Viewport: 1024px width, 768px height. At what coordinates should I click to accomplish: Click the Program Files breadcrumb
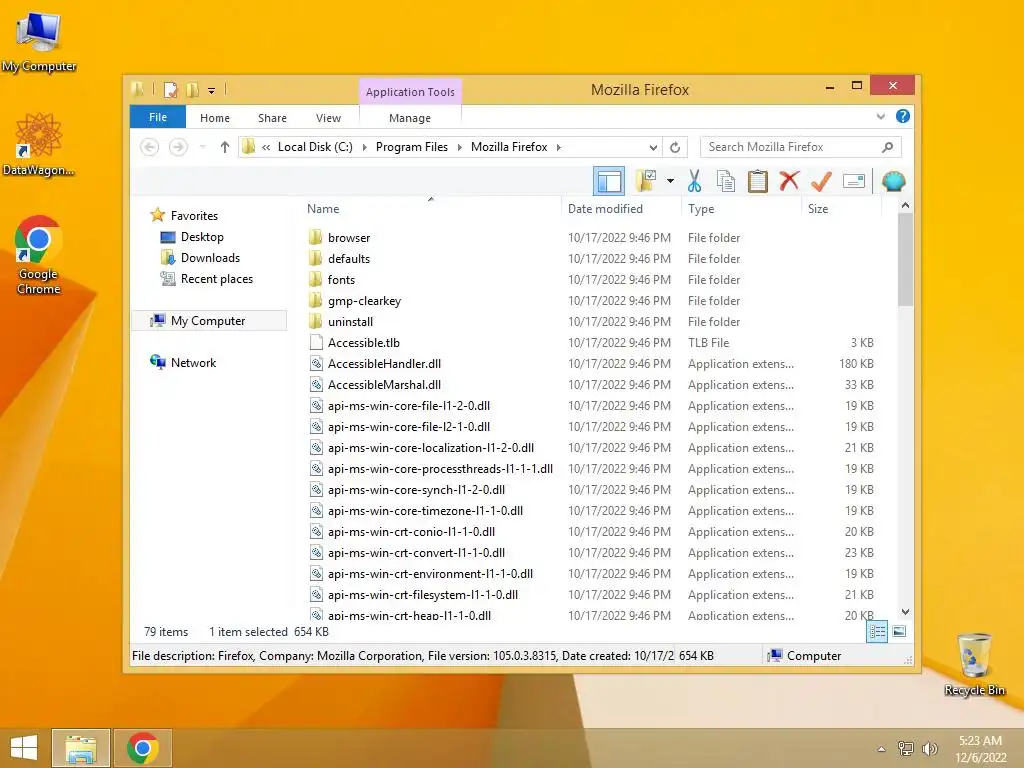click(411, 147)
